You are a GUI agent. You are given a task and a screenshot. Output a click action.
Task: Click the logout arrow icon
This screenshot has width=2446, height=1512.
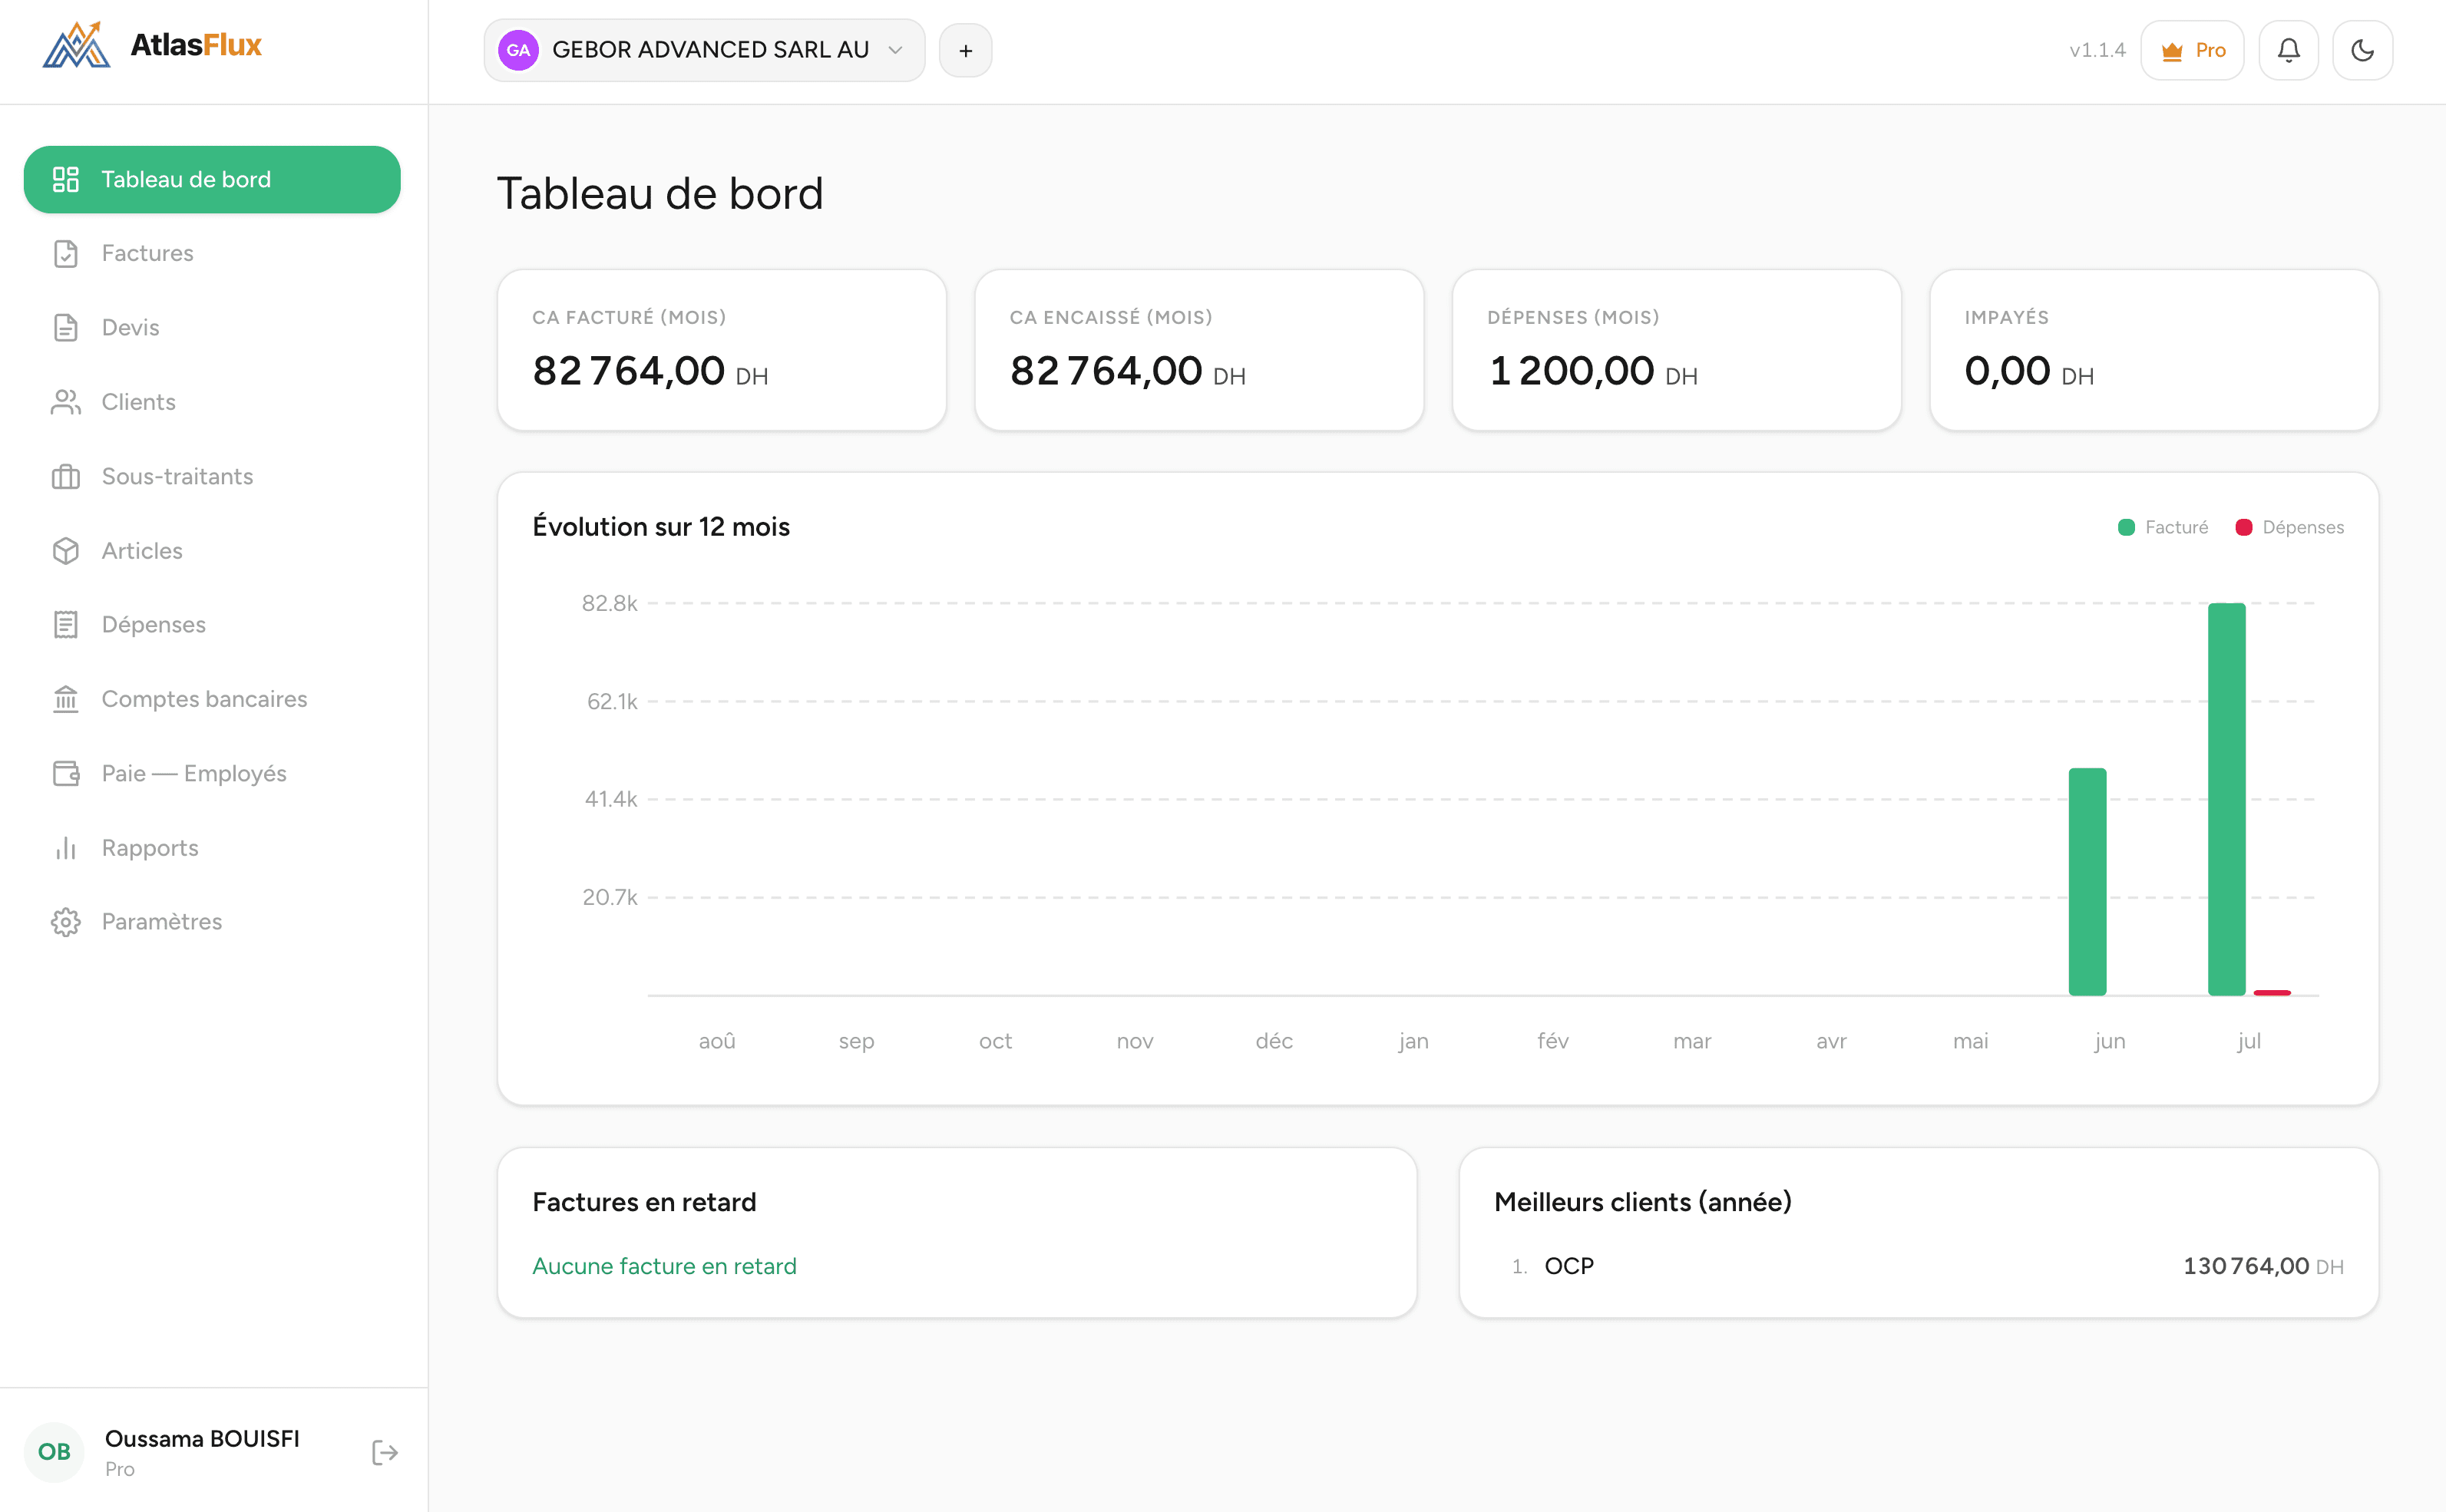[x=385, y=1452]
